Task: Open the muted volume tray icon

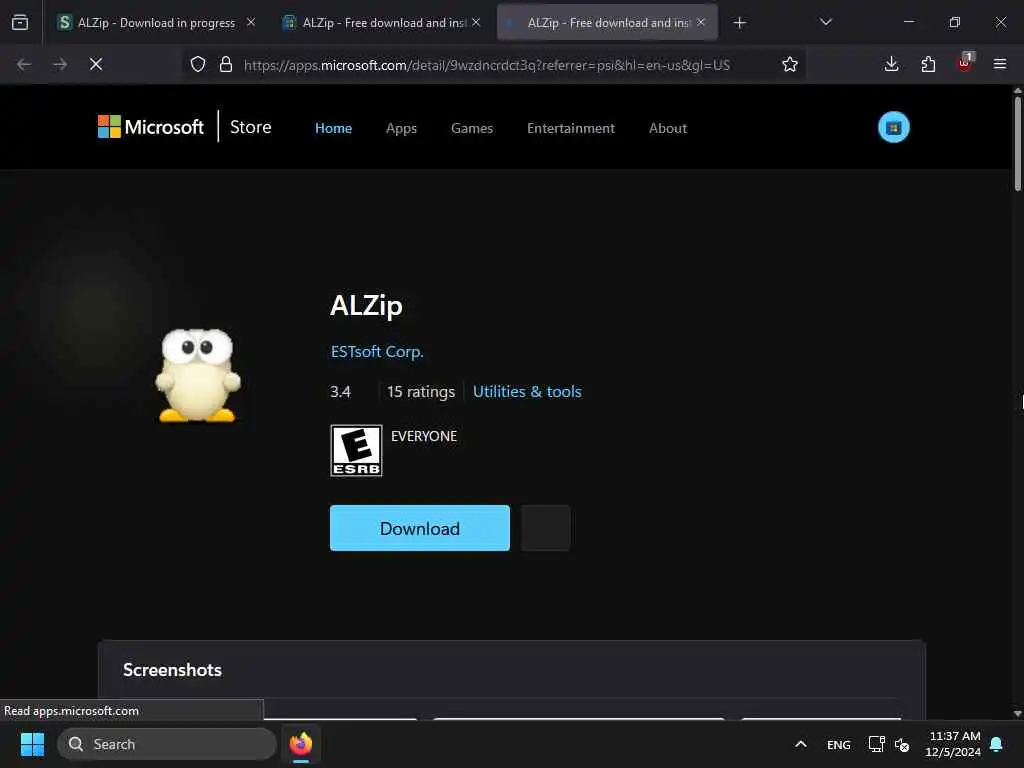Action: [902, 744]
